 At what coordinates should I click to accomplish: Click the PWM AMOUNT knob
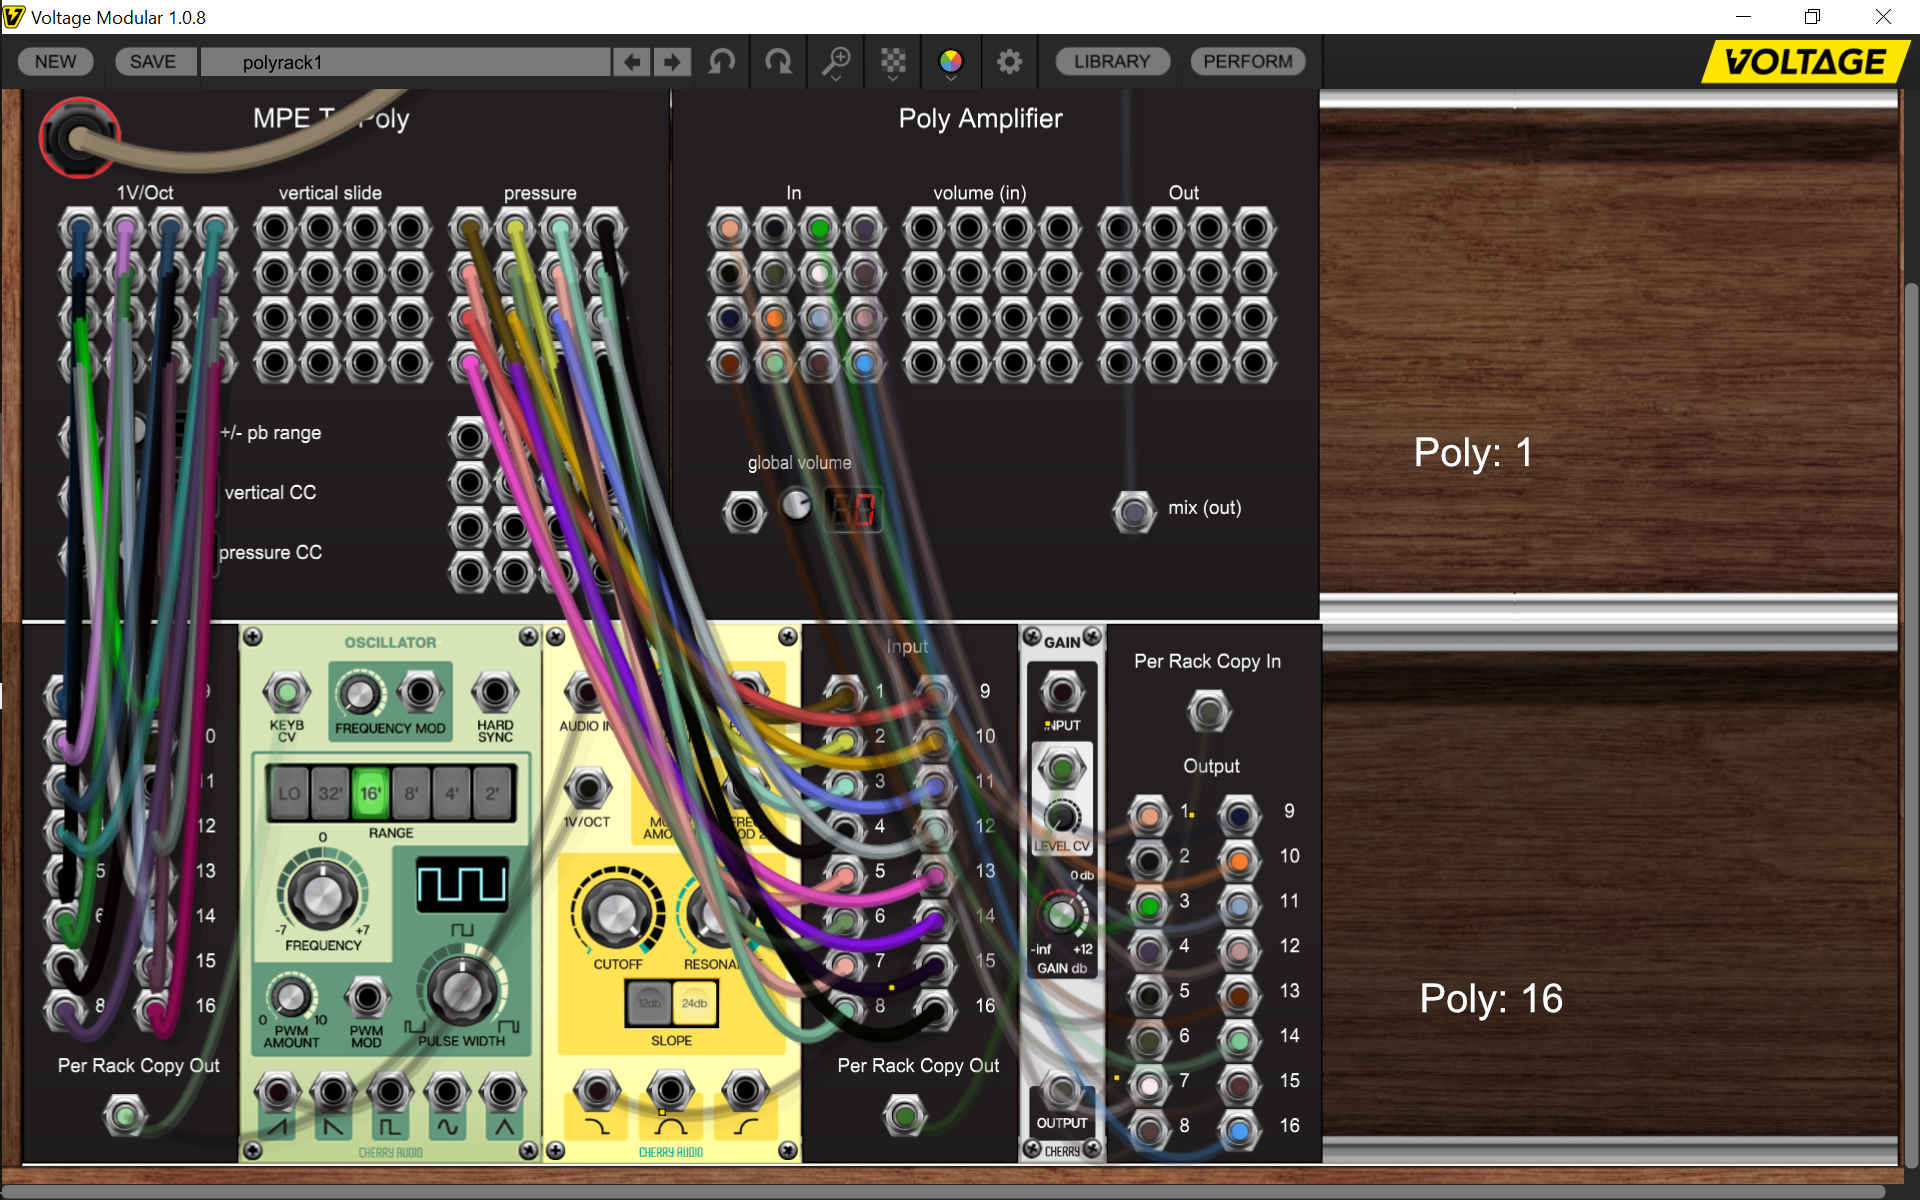click(290, 996)
